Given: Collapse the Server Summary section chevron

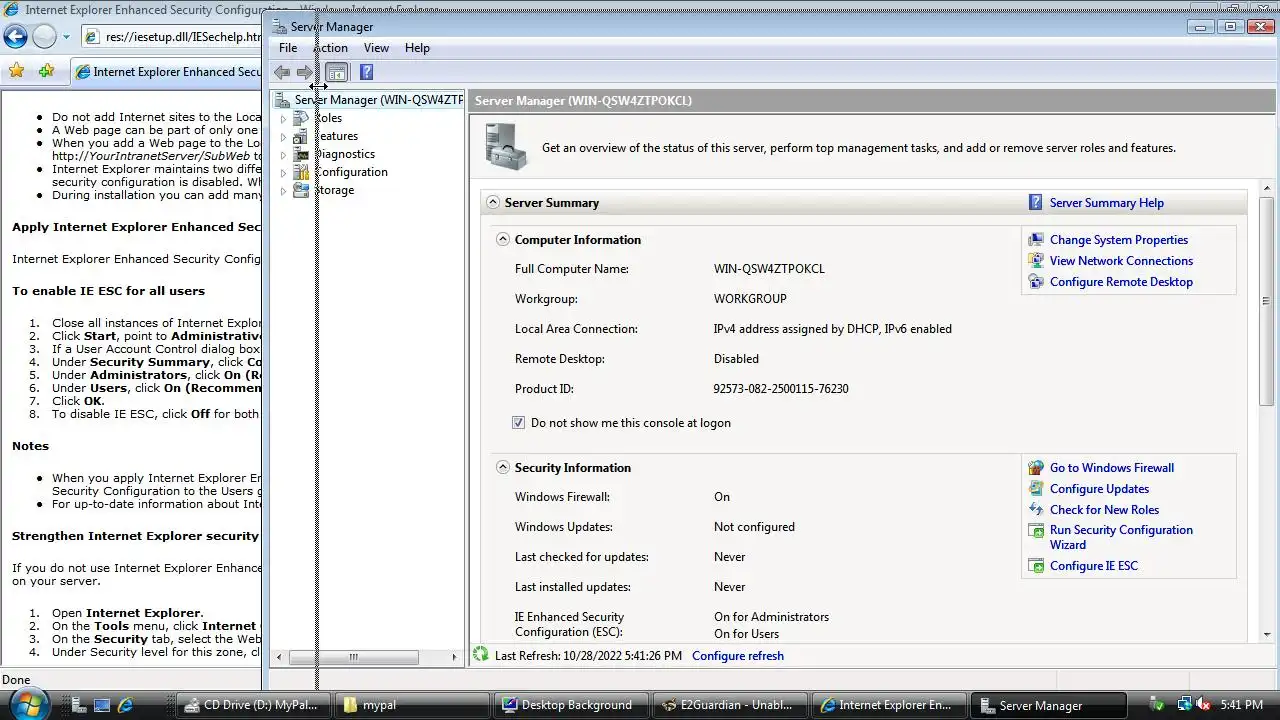Looking at the screenshot, I should point(492,202).
